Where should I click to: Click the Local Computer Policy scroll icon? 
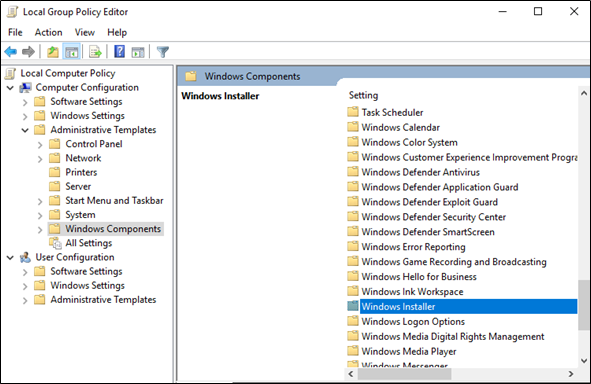coord(10,73)
